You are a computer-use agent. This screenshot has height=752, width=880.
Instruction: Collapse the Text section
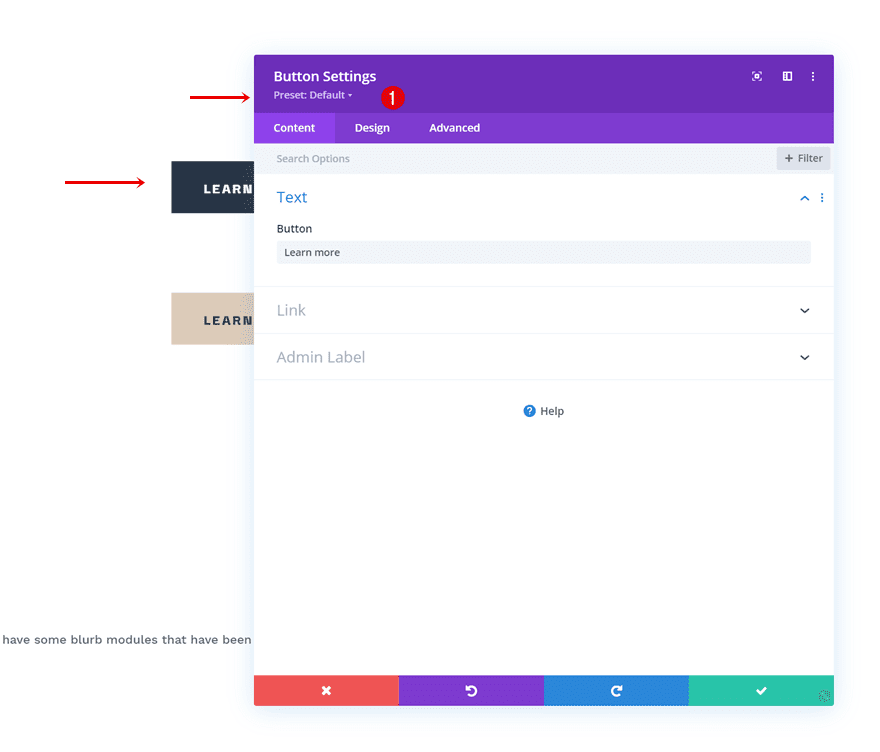click(x=804, y=197)
